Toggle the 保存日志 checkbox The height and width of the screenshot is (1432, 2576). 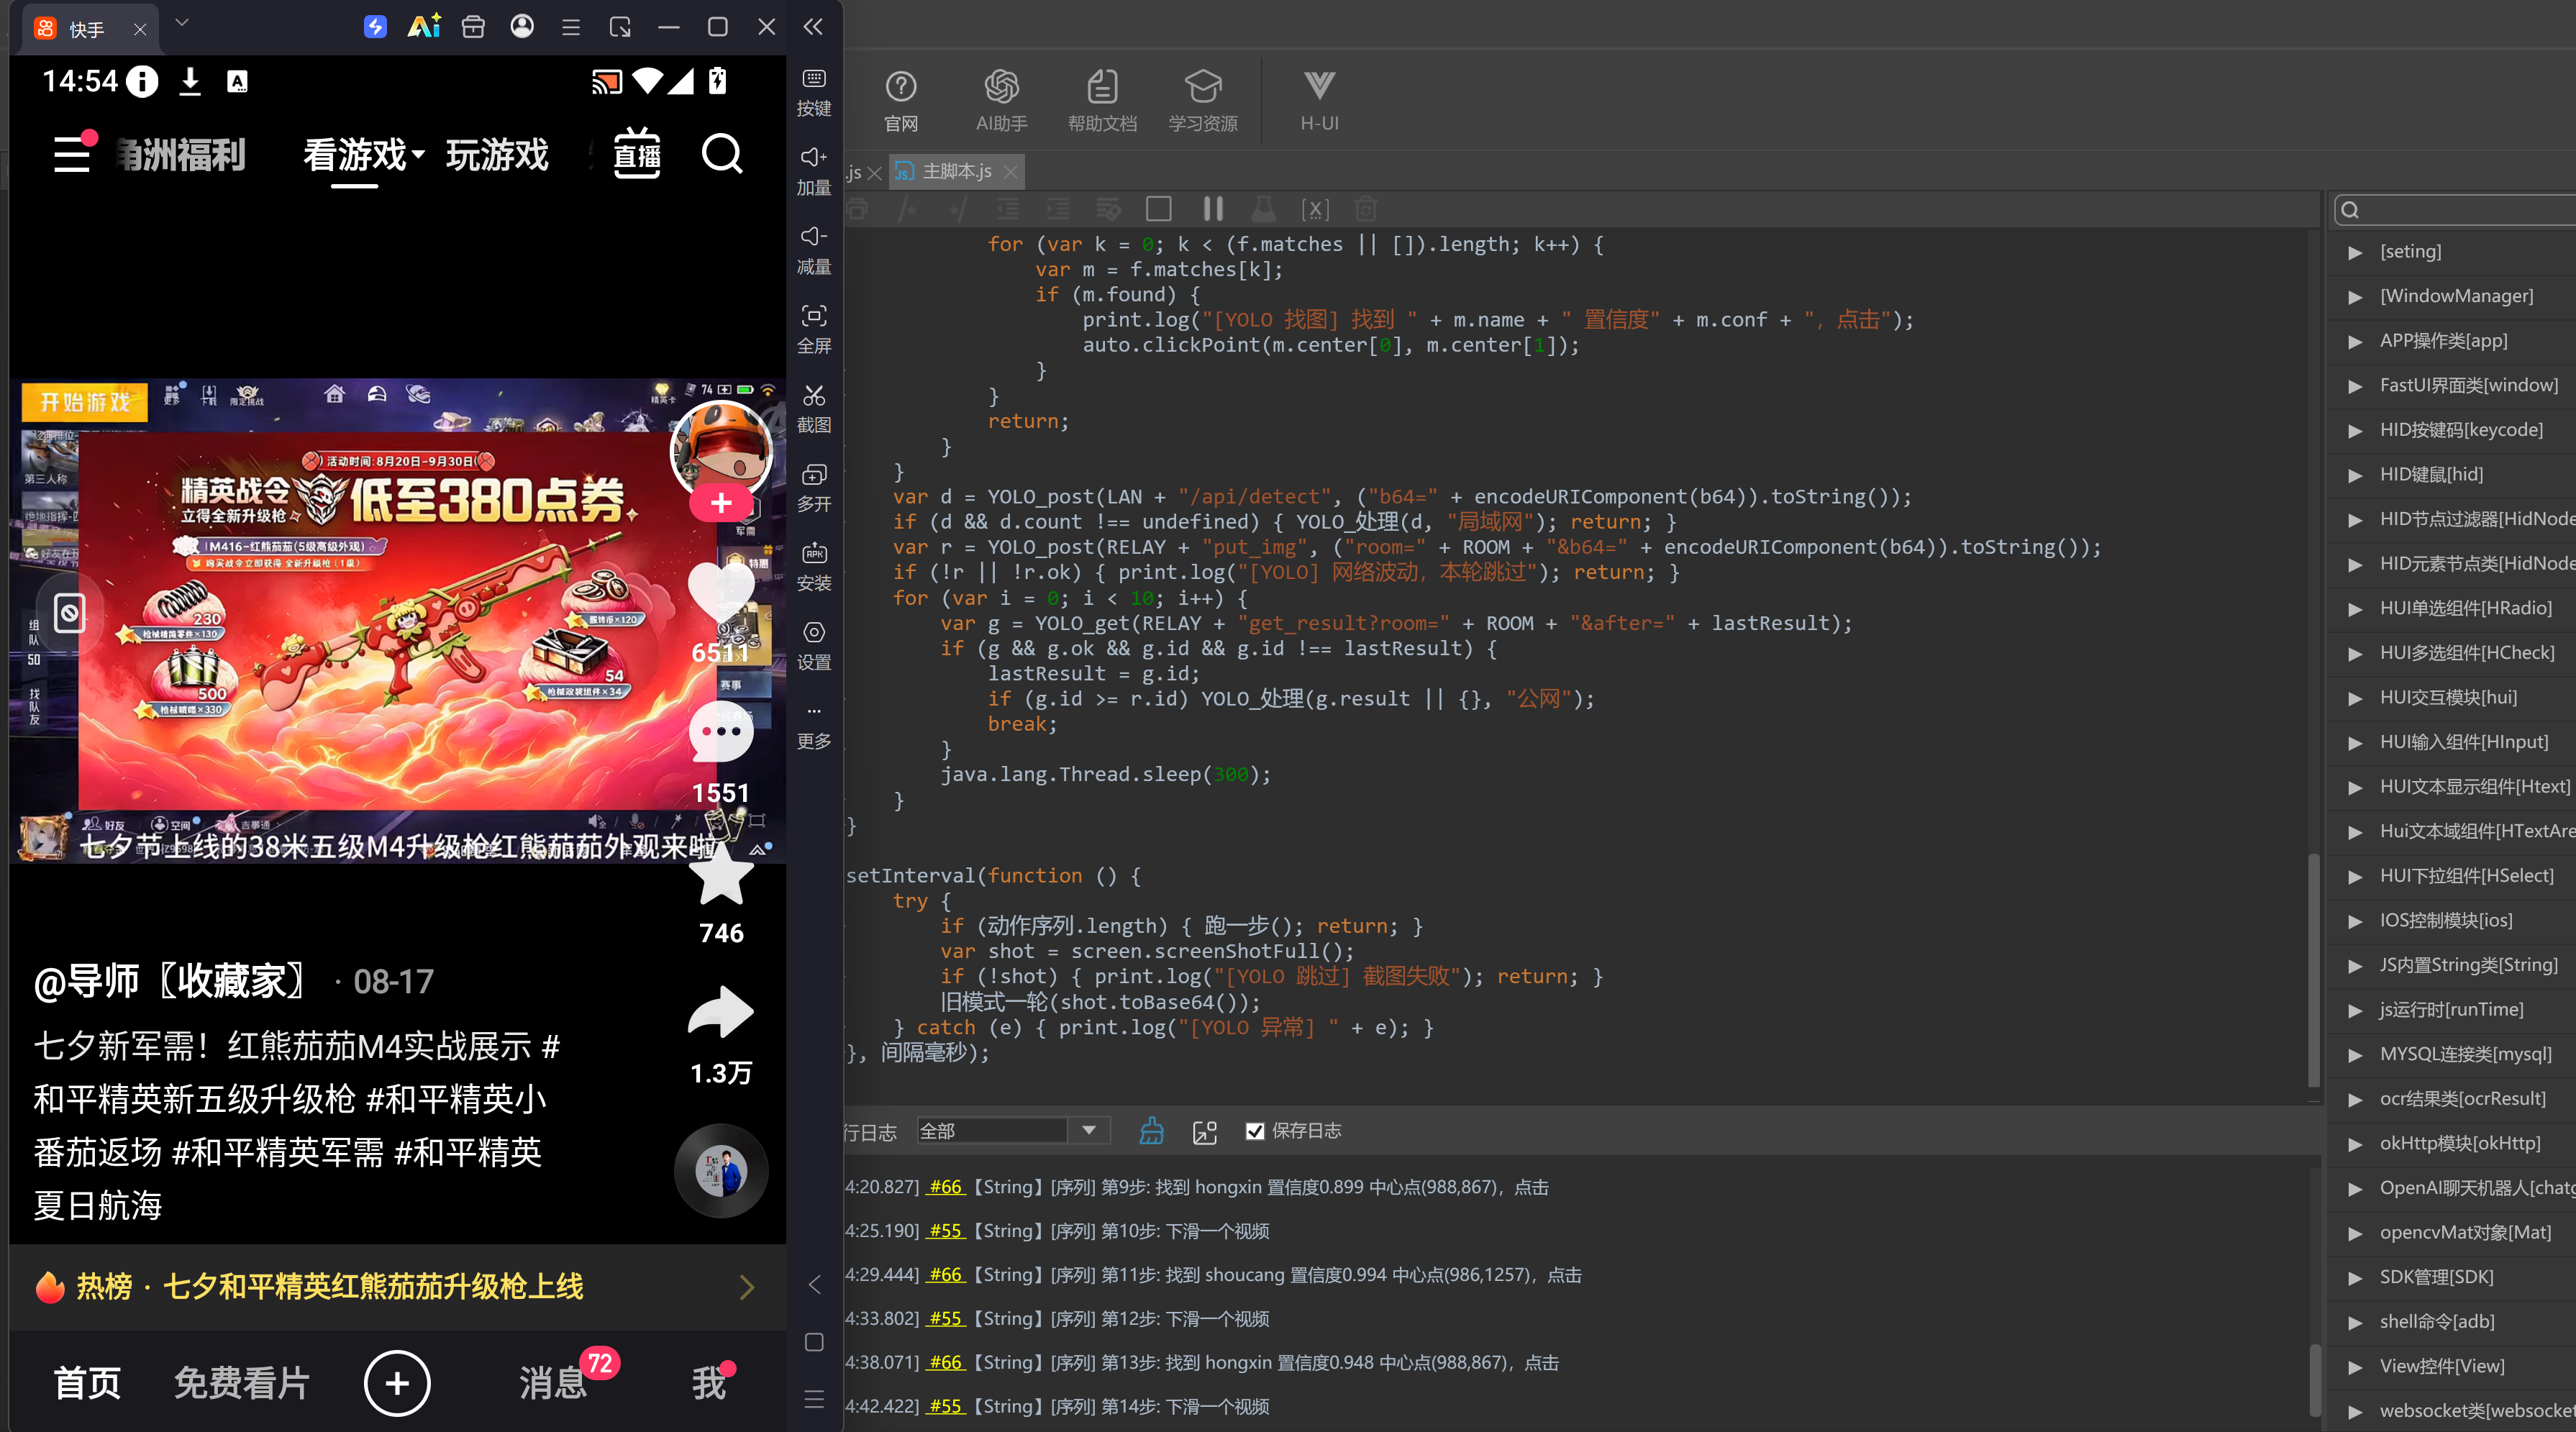click(1255, 1131)
